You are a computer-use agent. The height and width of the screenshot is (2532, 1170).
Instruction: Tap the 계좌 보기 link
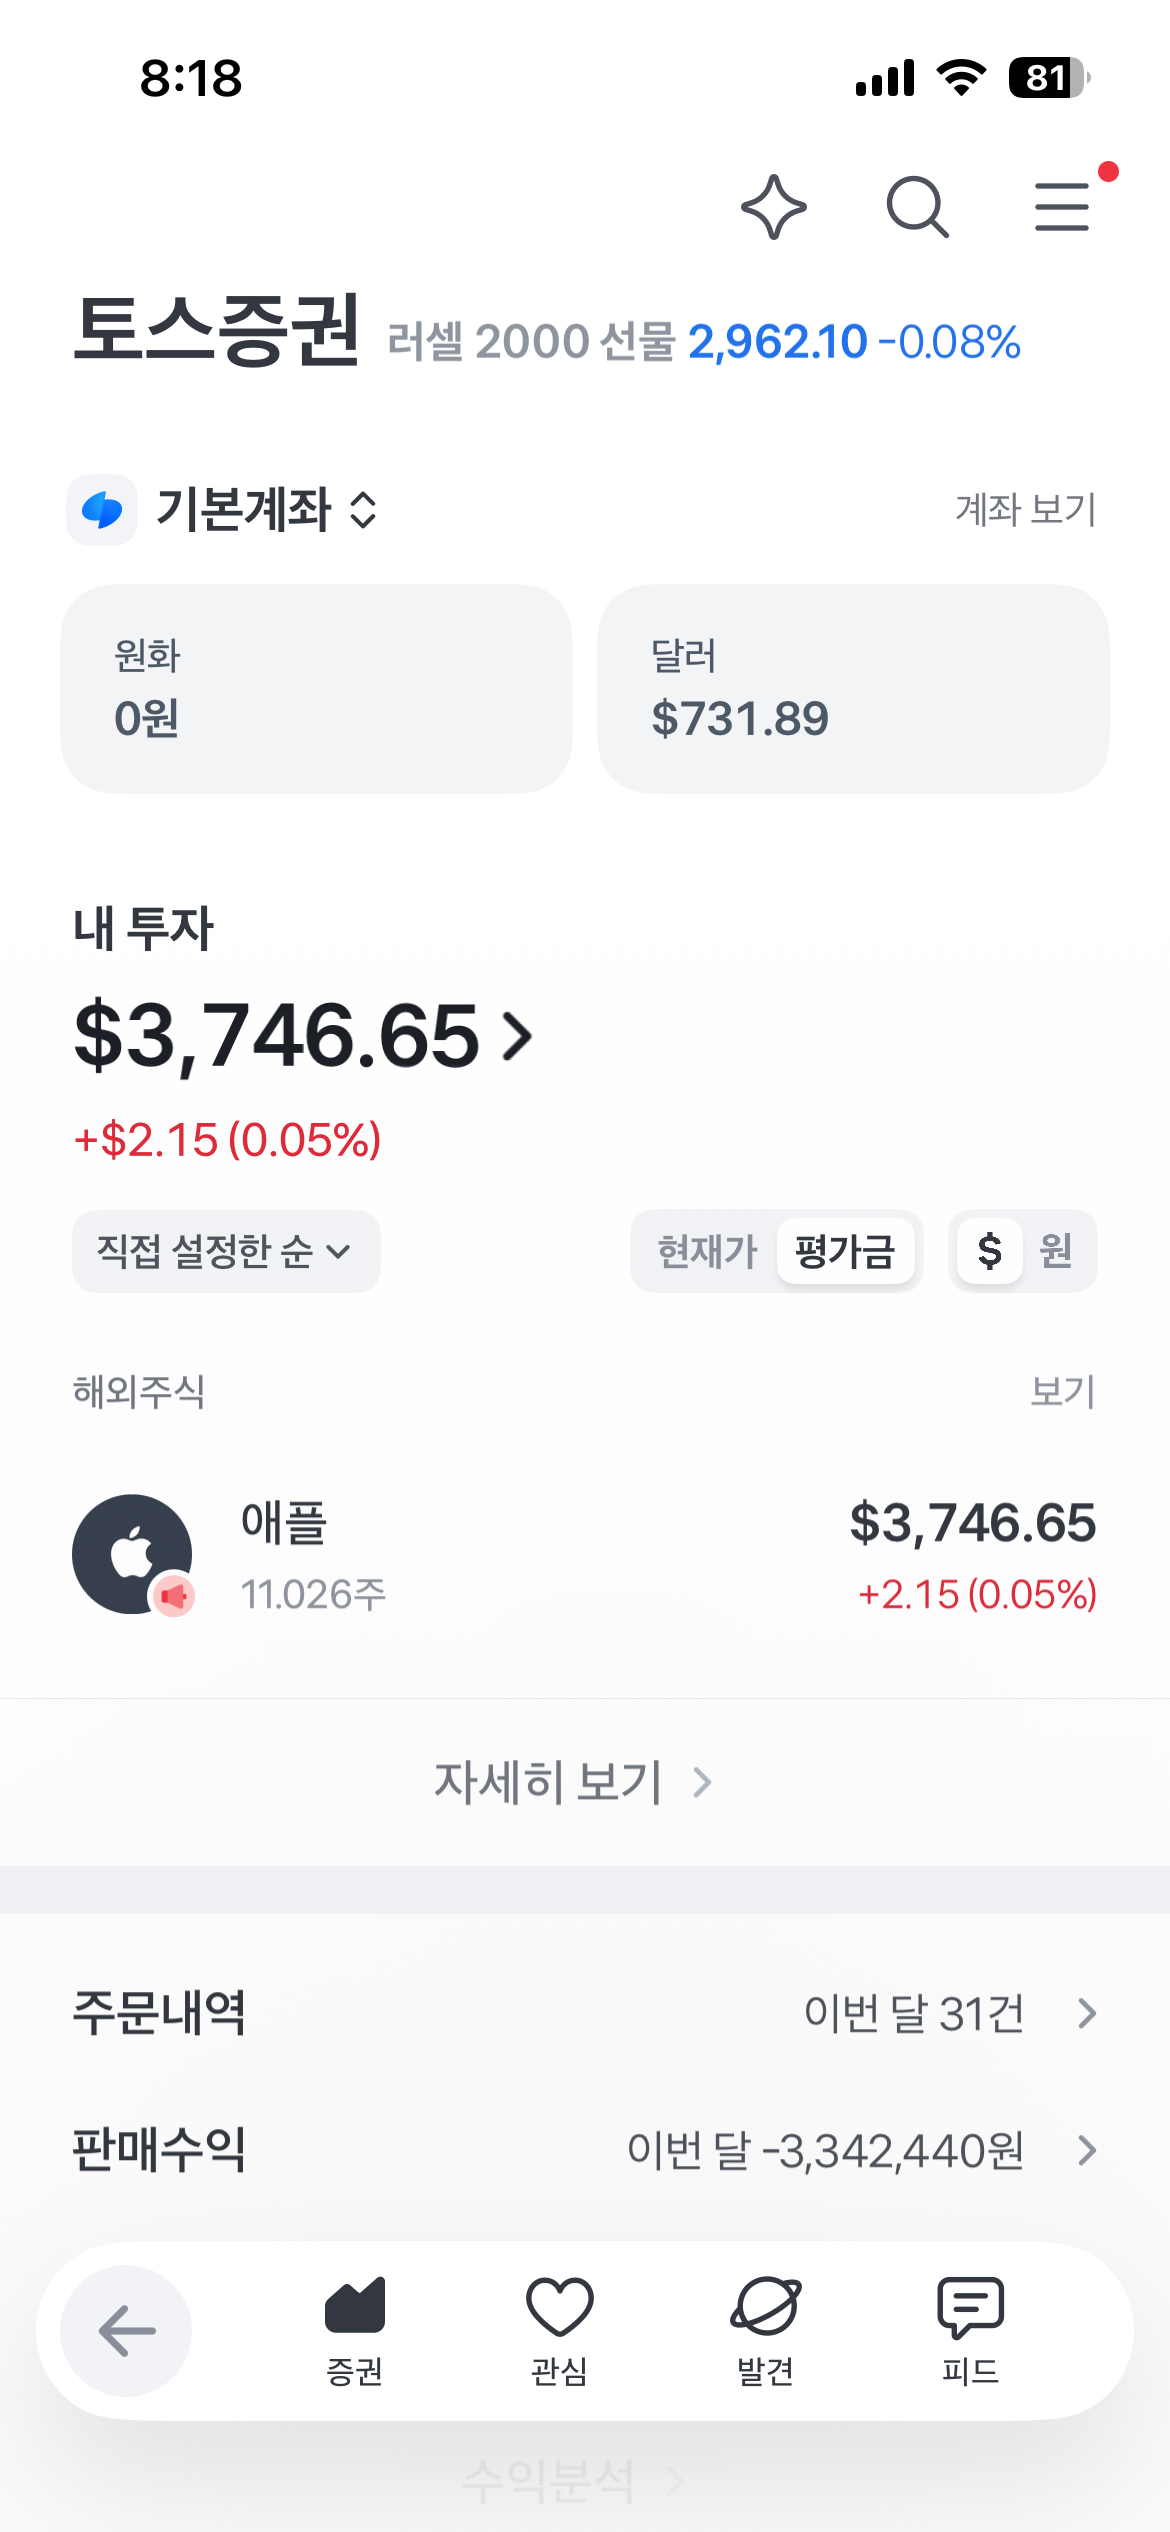click(1026, 510)
